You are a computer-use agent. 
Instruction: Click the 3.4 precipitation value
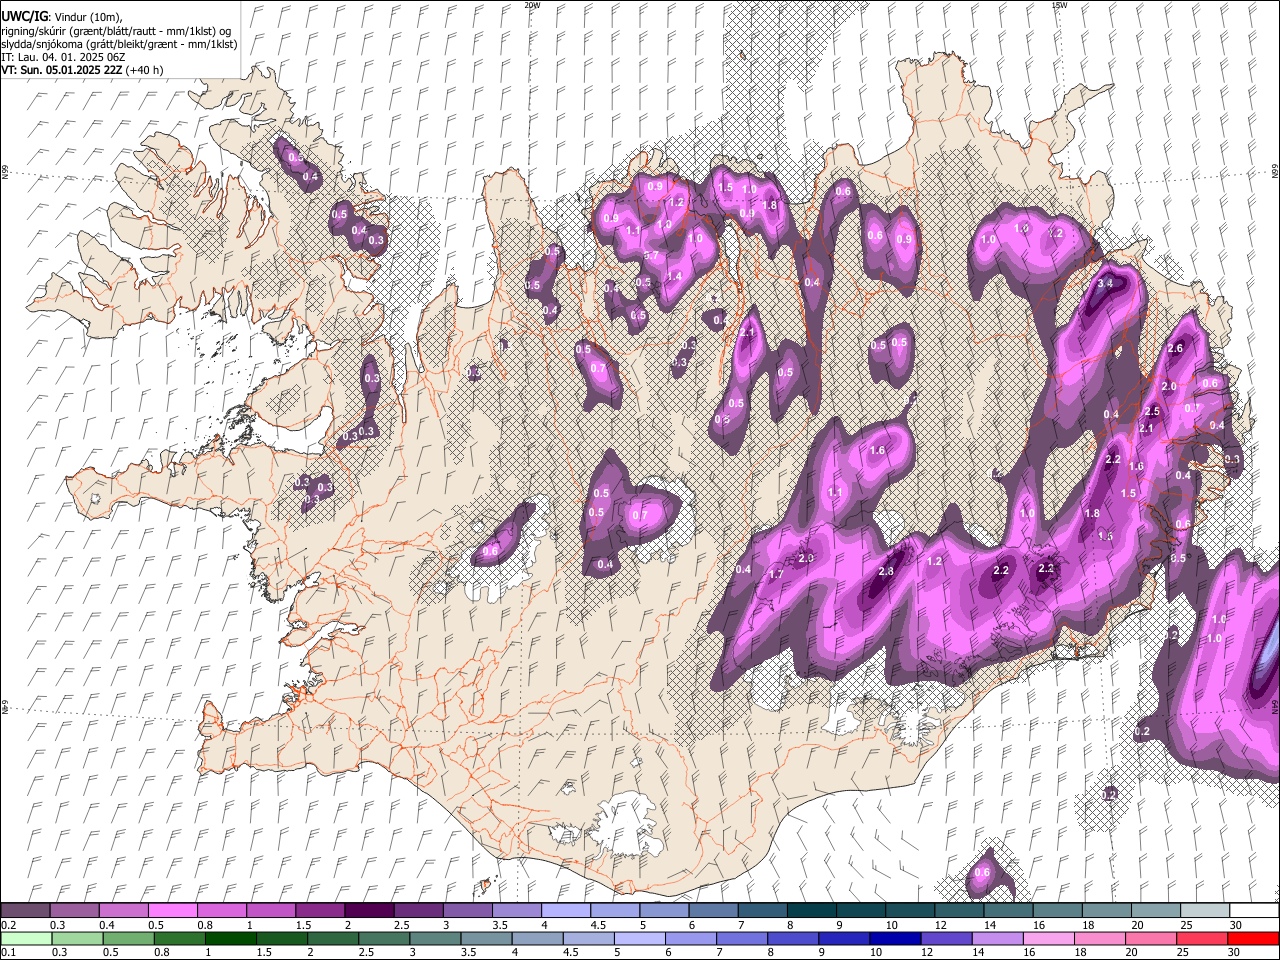[1105, 284]
